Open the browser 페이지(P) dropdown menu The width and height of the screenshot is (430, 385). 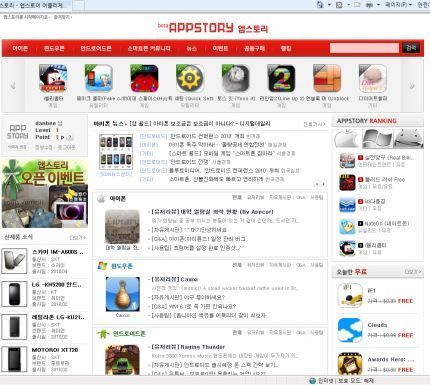coord(398,5)
